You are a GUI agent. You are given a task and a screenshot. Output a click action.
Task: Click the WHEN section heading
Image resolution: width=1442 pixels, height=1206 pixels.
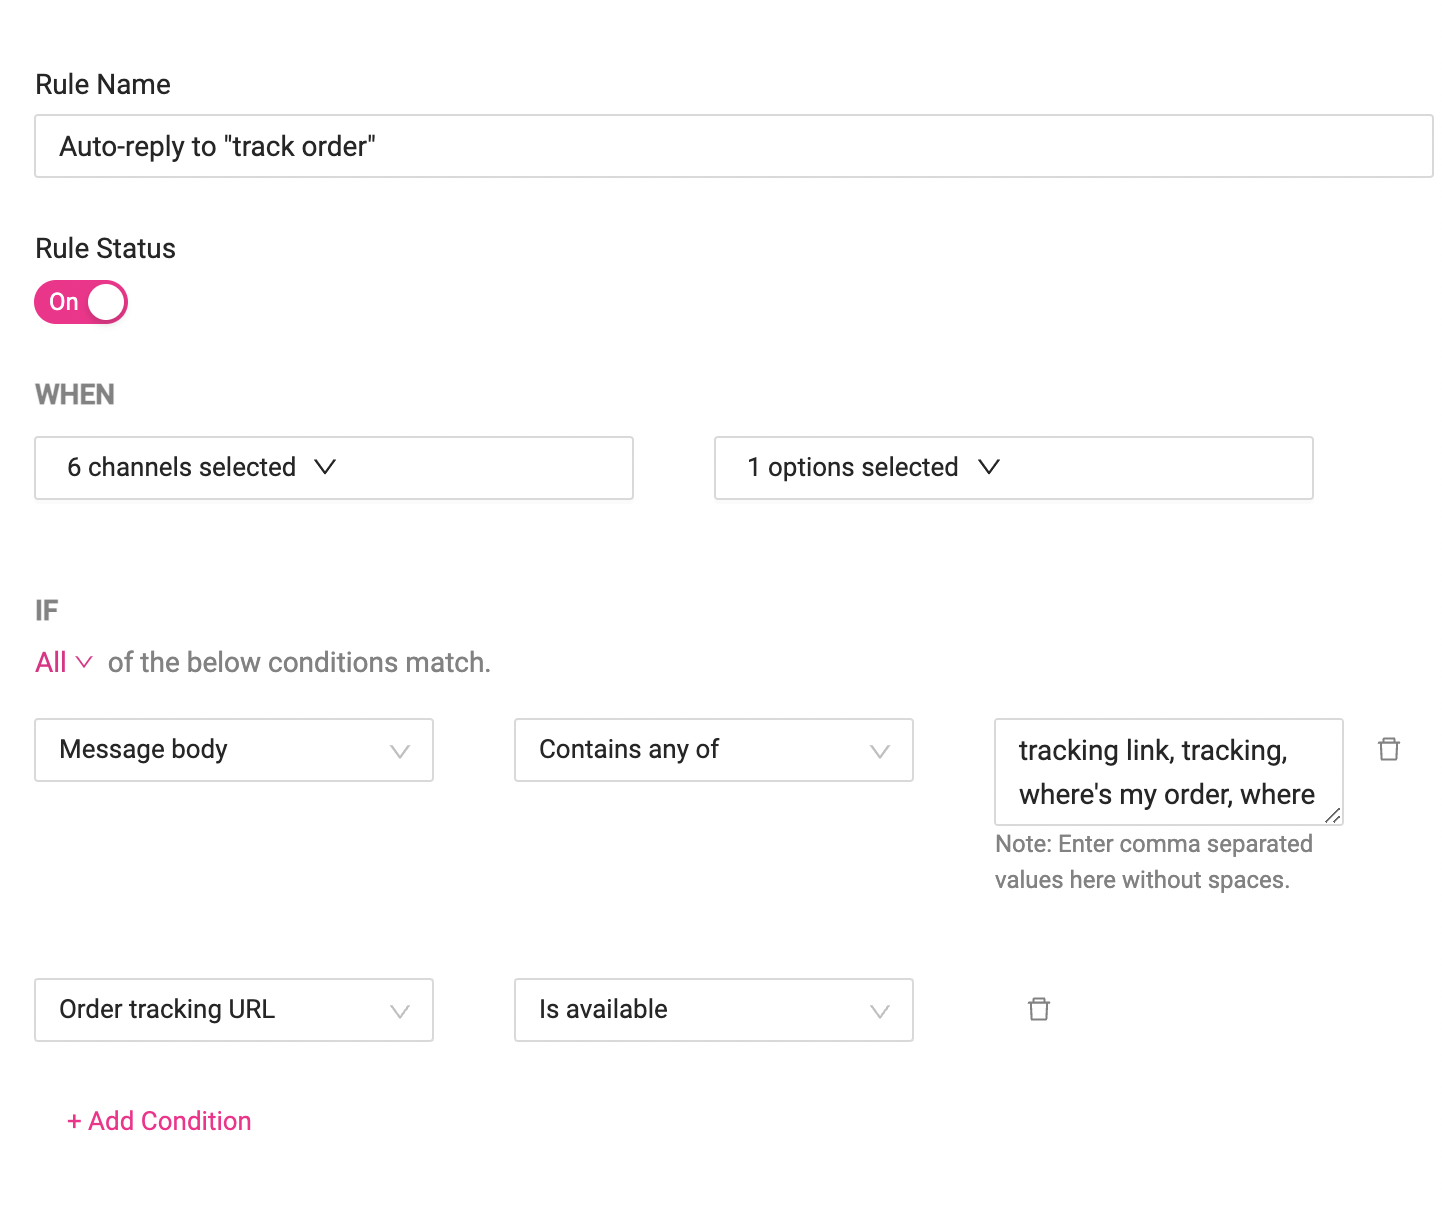pos(75,395)
